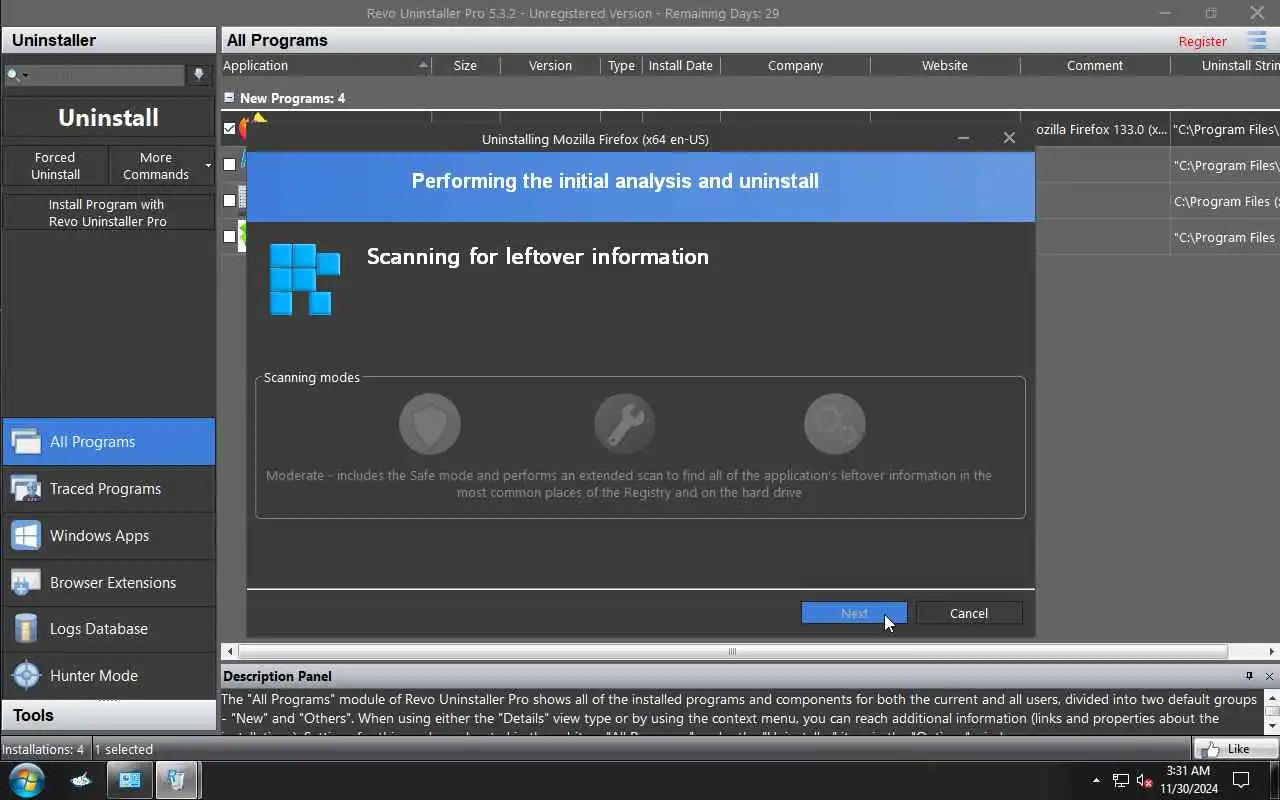
Task: Sort by the Website column
Action: [x=945, y=66]
